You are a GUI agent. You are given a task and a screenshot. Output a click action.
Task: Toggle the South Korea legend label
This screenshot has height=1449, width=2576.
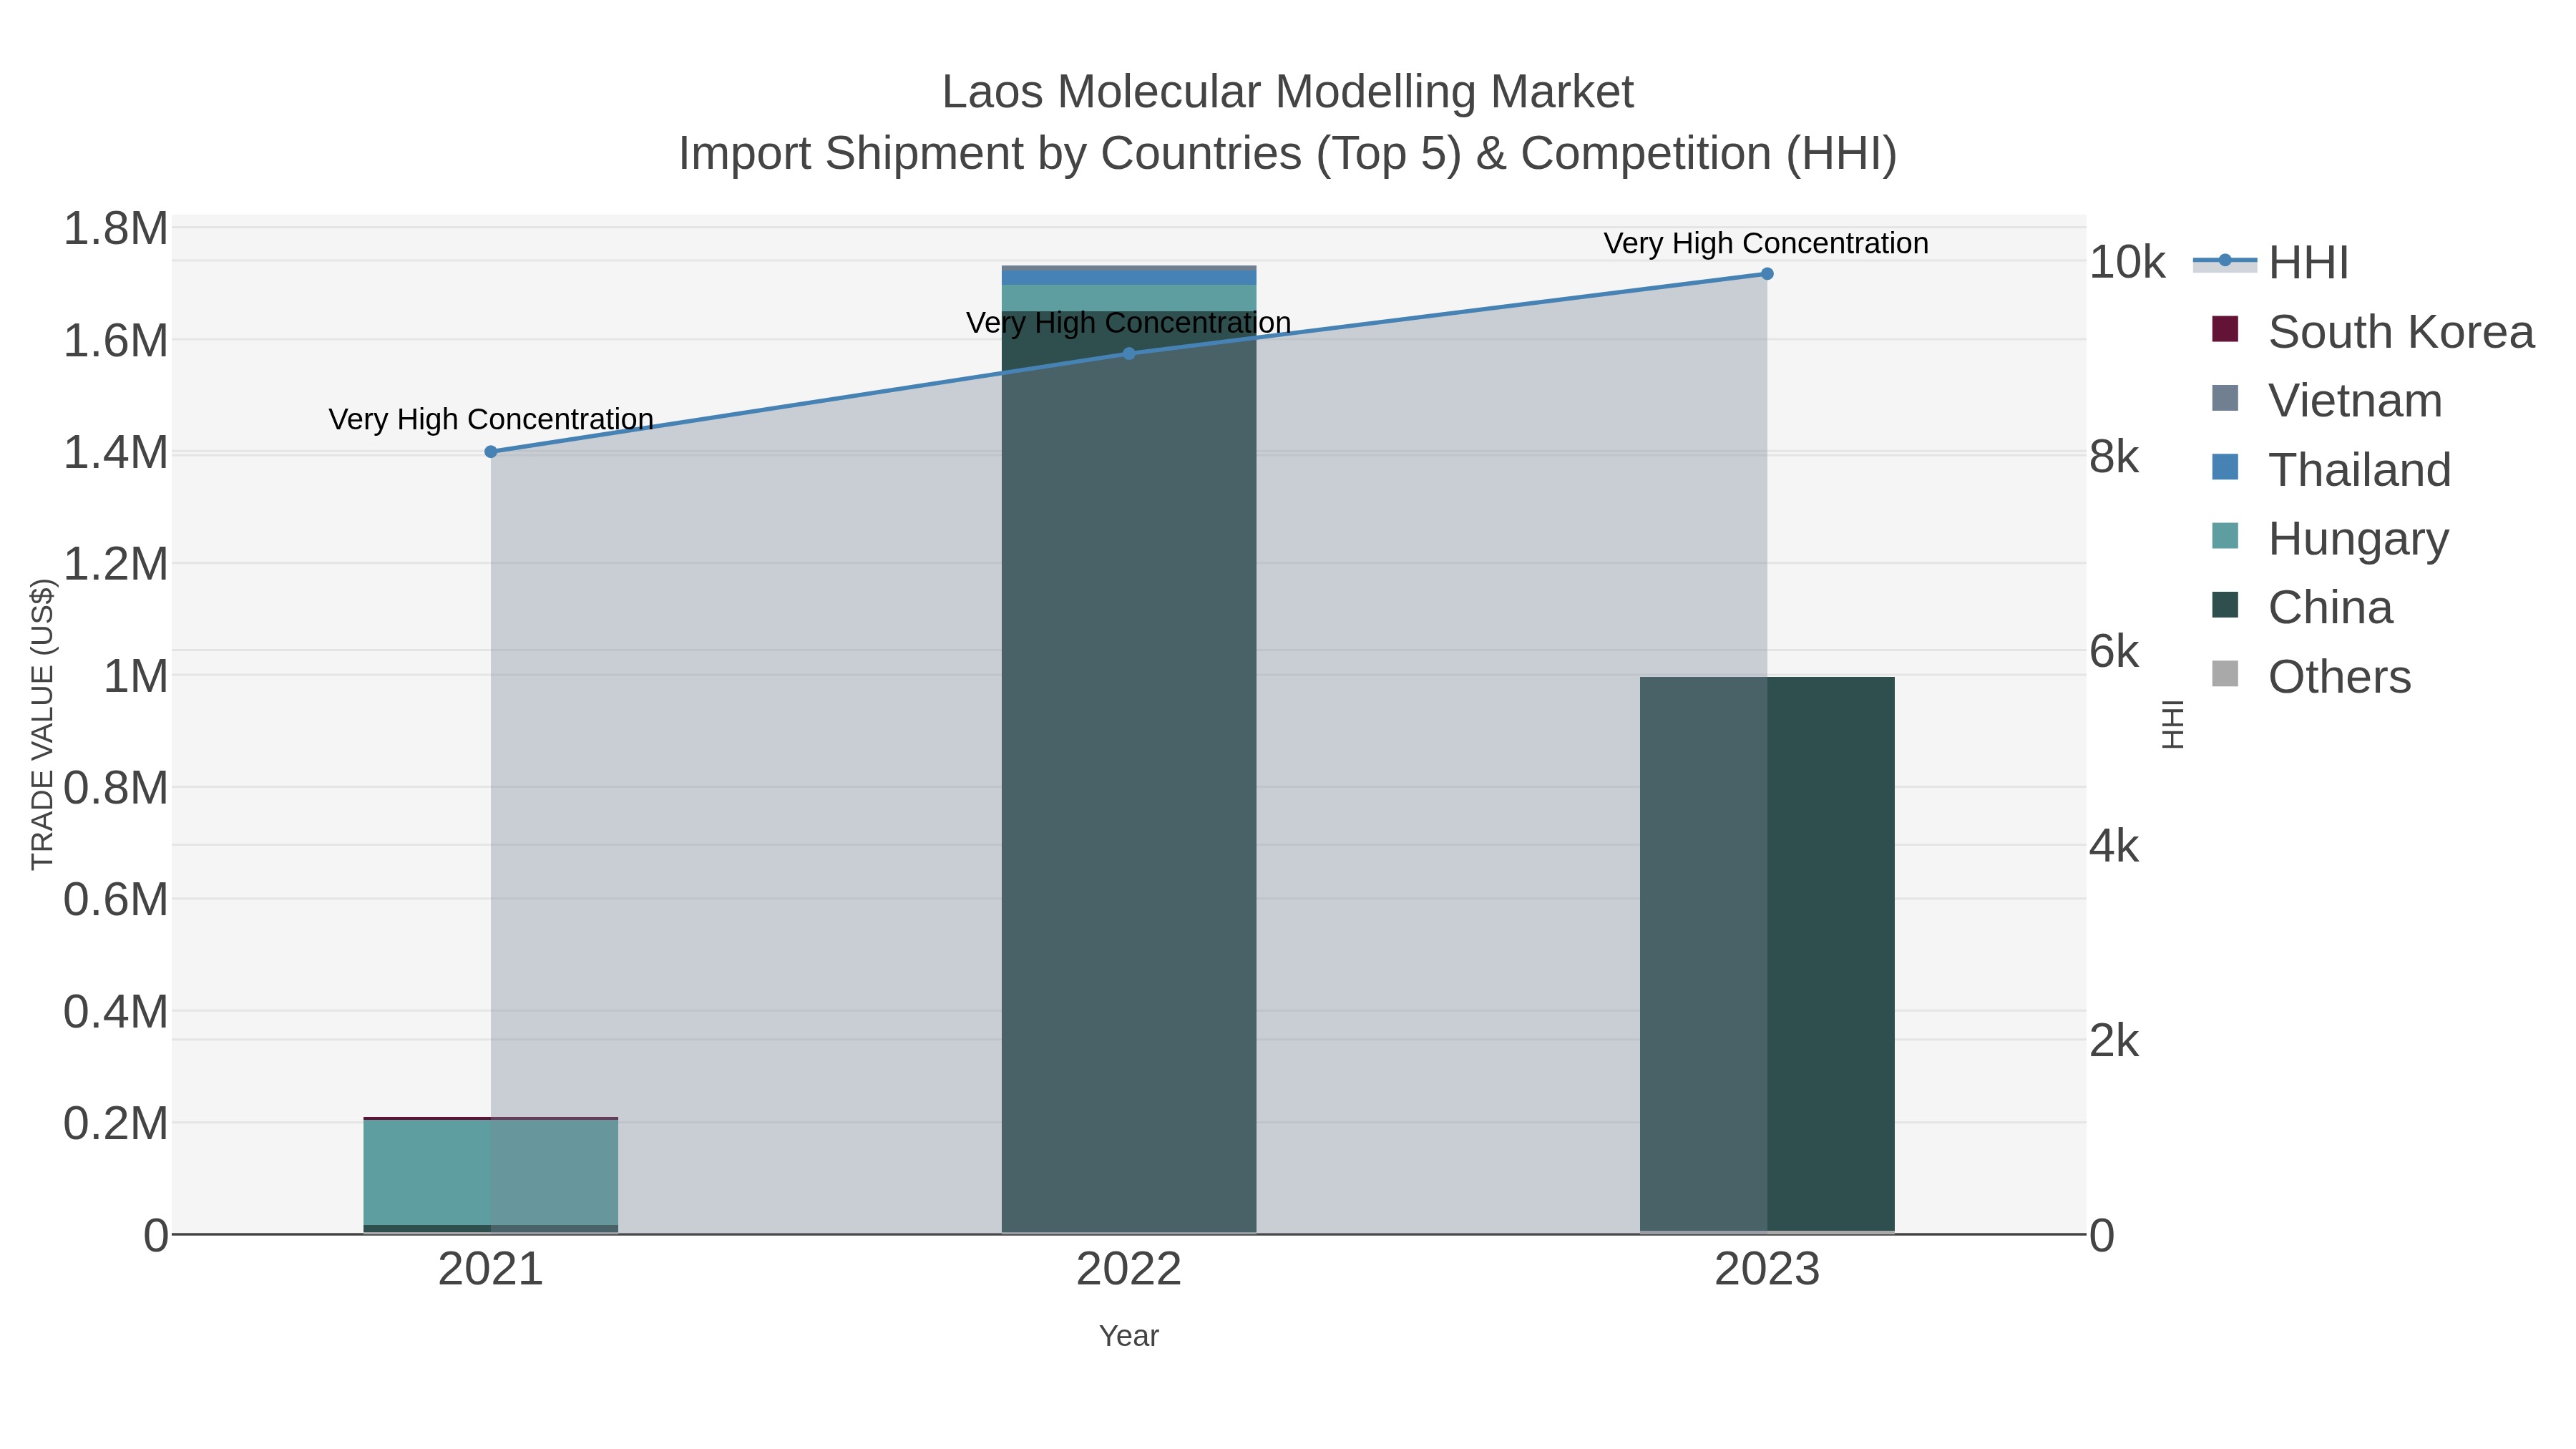coord(2401,332)
